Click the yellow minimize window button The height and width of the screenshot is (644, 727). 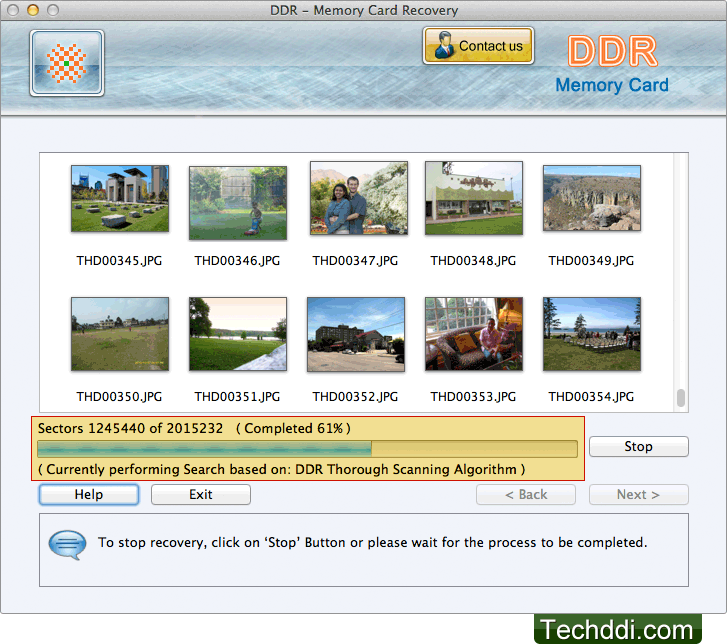coord(33,10)
